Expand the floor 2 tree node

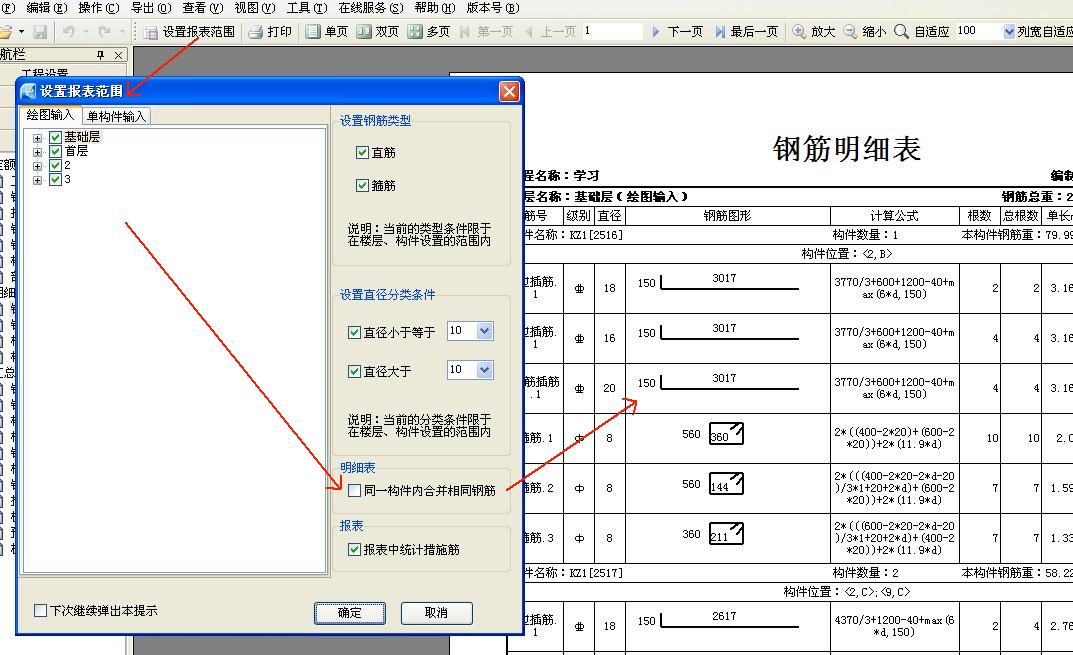coord(38,166)
